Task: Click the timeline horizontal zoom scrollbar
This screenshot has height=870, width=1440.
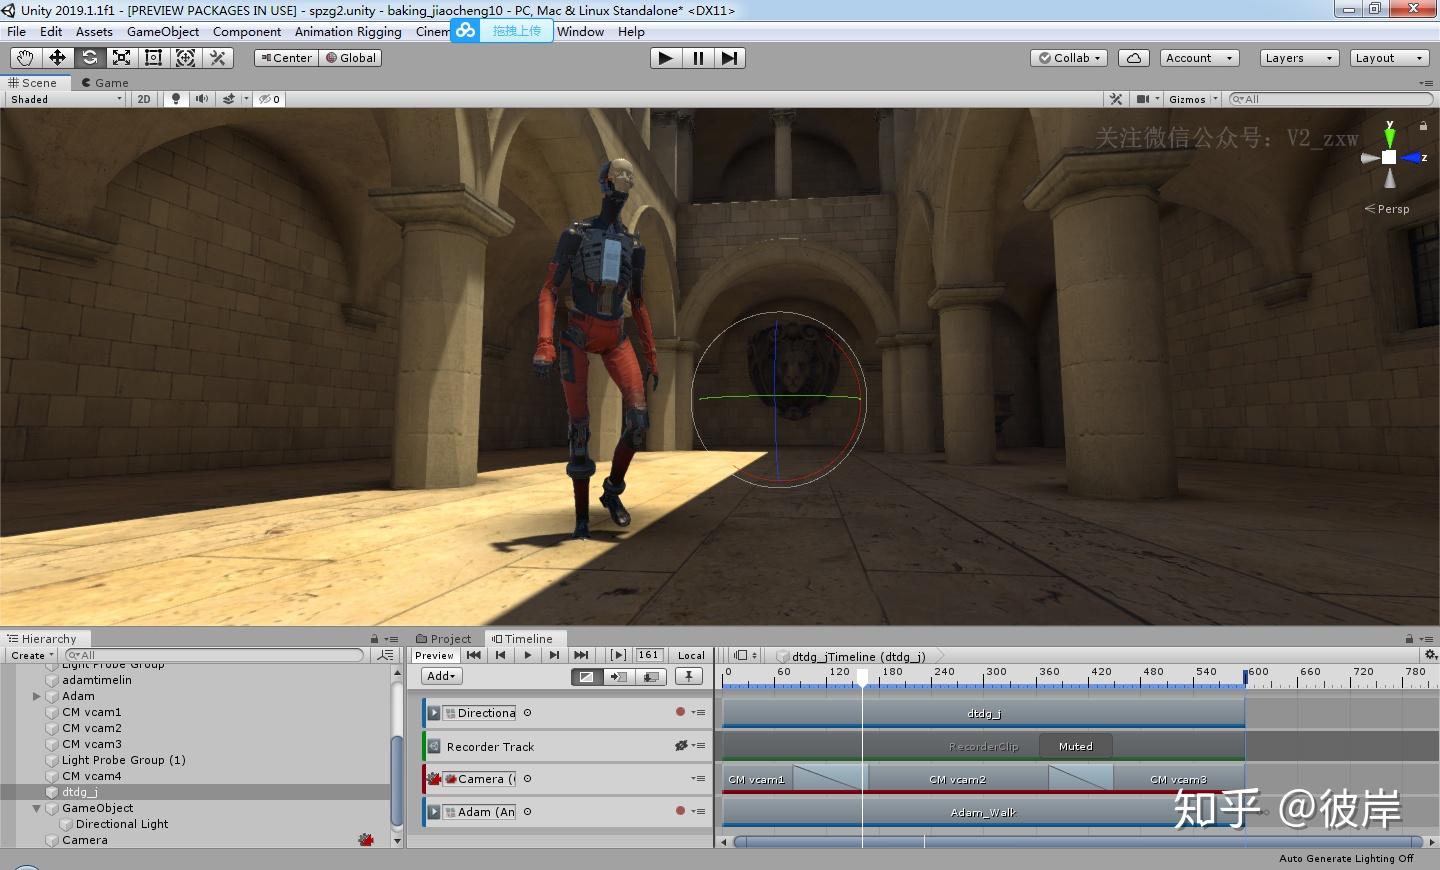Action: coord(1077,842)
